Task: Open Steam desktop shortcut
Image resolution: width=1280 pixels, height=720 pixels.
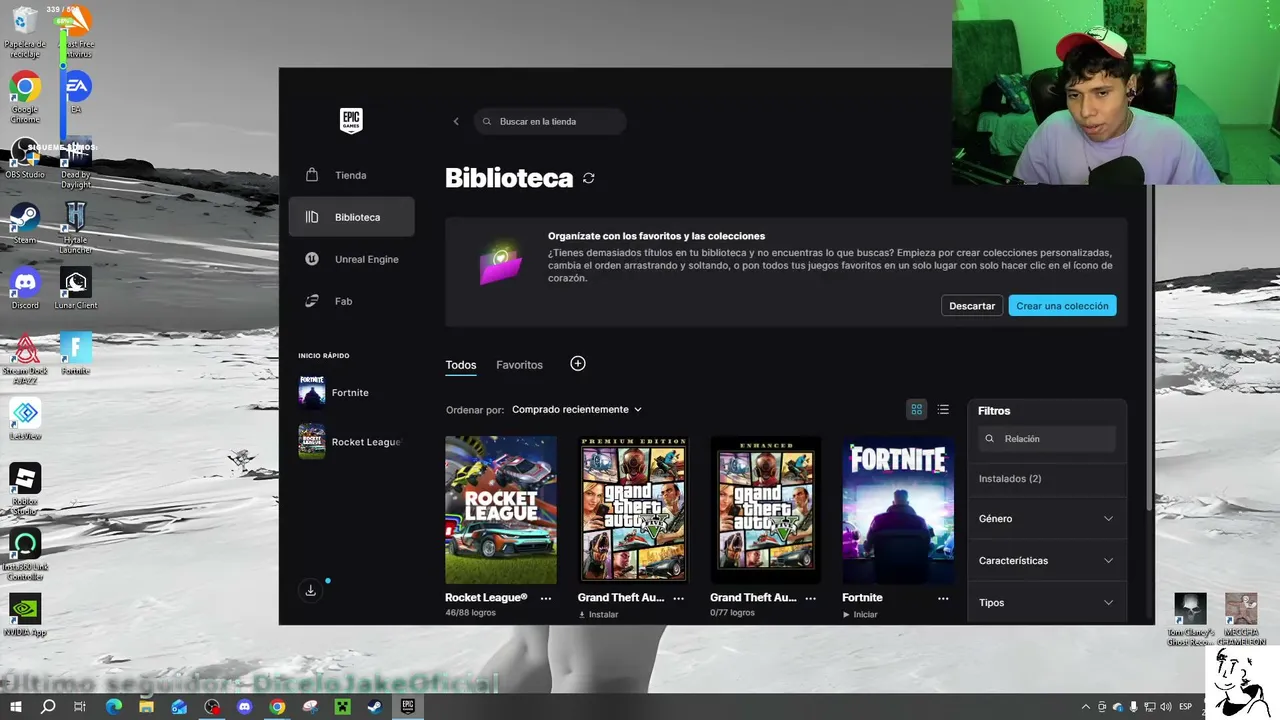Action: [x=25, y=224]
